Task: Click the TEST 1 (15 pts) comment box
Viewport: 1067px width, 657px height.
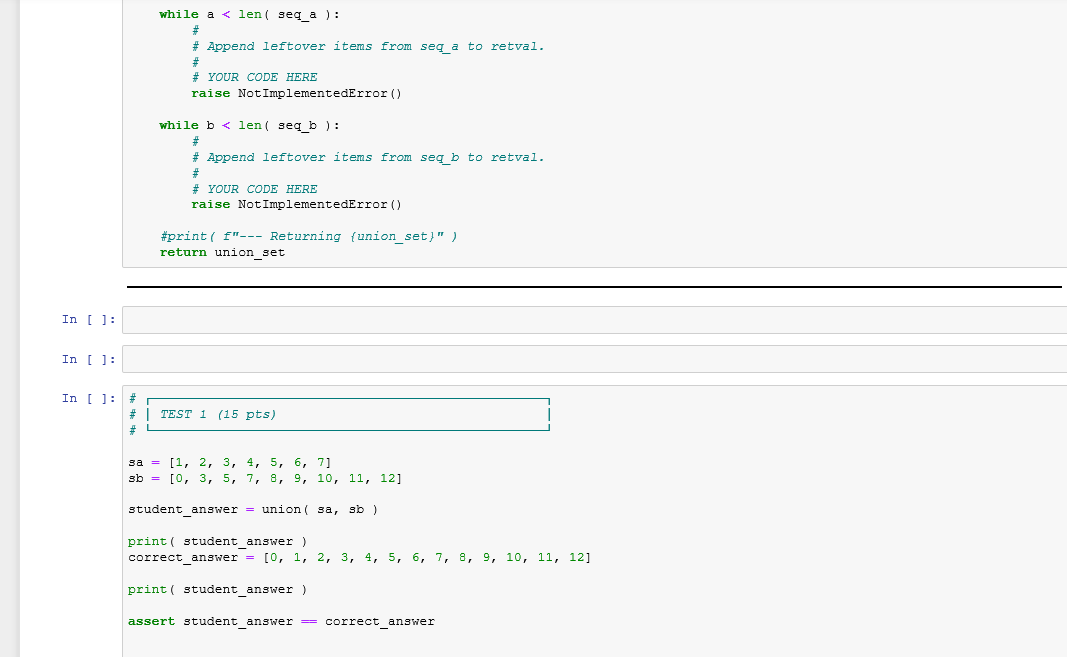Action: tap(224, 413)
